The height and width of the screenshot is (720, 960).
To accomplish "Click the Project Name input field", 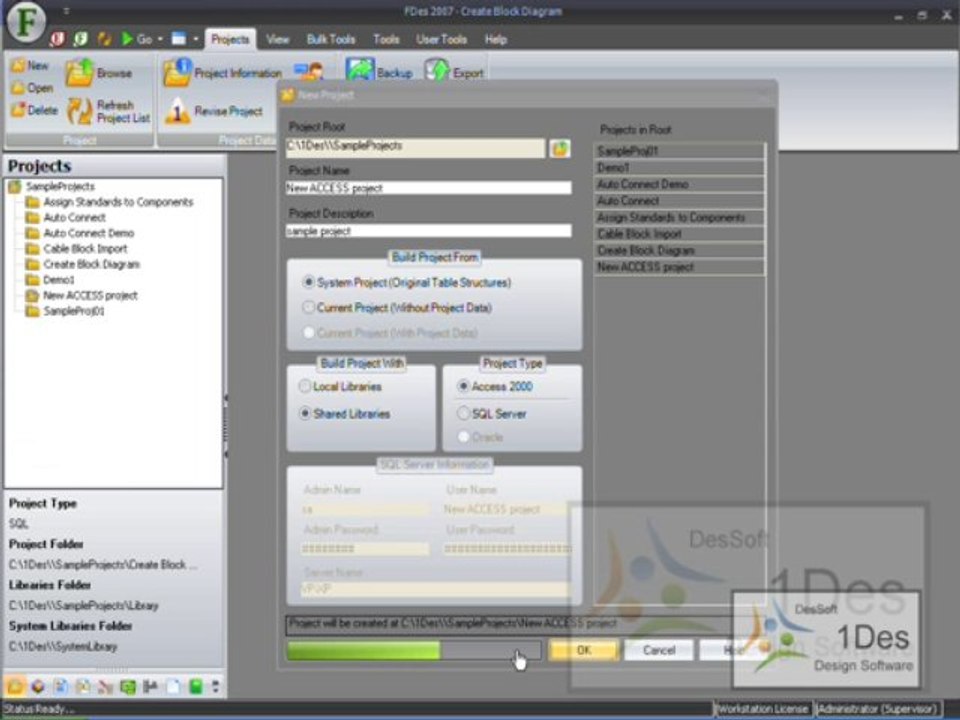I will tap(429, 188).
